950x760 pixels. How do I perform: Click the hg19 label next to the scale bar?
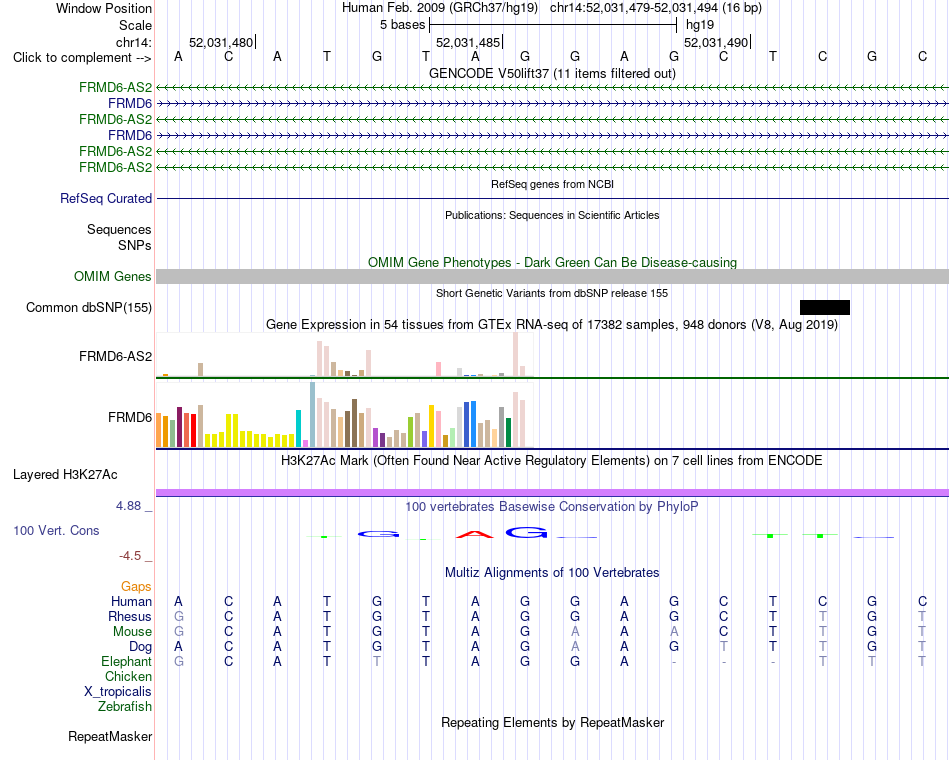[700, 25]
